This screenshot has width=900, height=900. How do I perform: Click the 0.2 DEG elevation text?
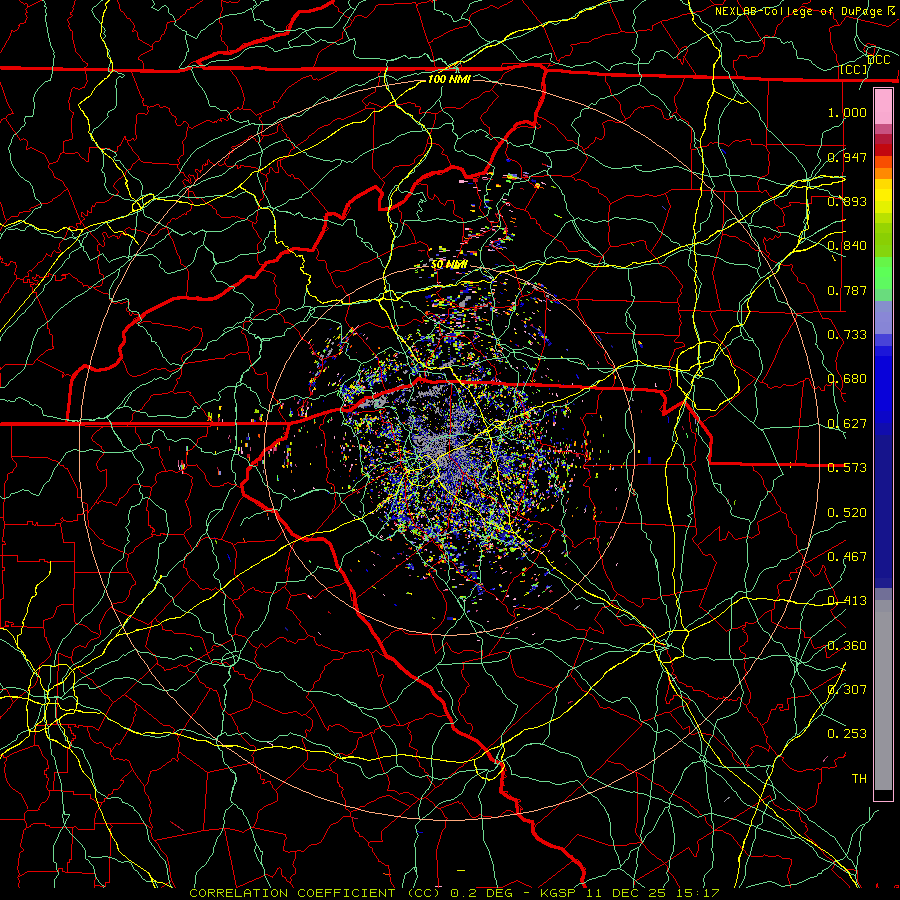pyautogui.click(x=480, y=893)
